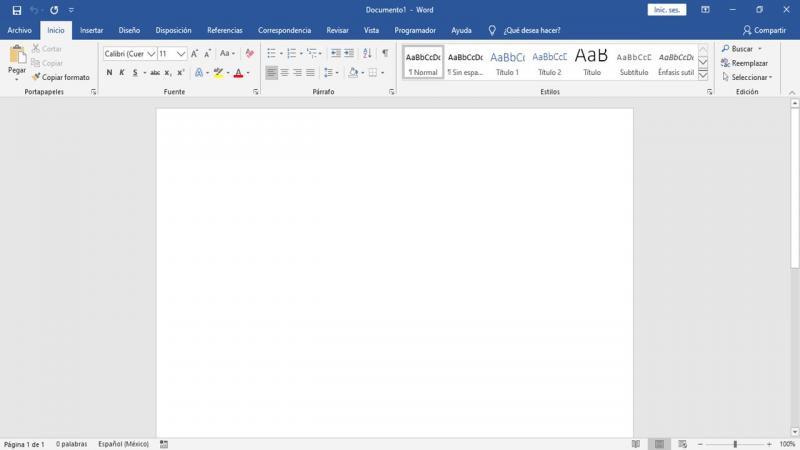Toggle italic (K) formatting
Image resolution: width=800 pixels, height=450 pixels.
pos(122,73)
